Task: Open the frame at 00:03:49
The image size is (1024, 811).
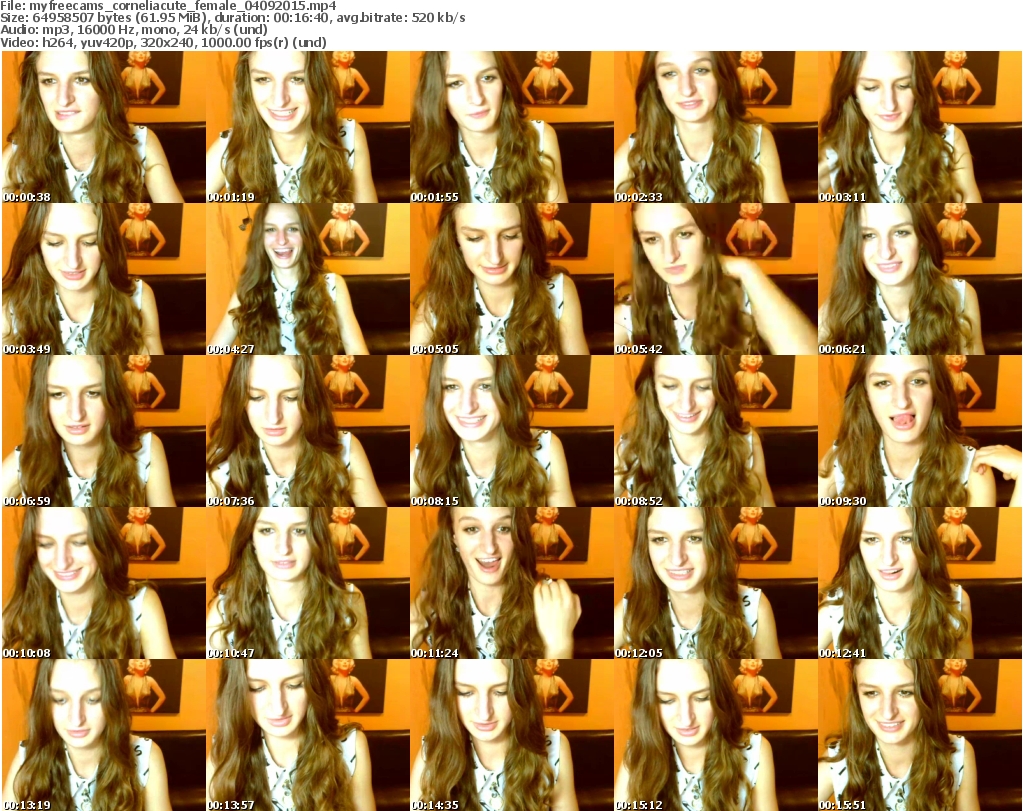Action: click(x=104, y=279)
